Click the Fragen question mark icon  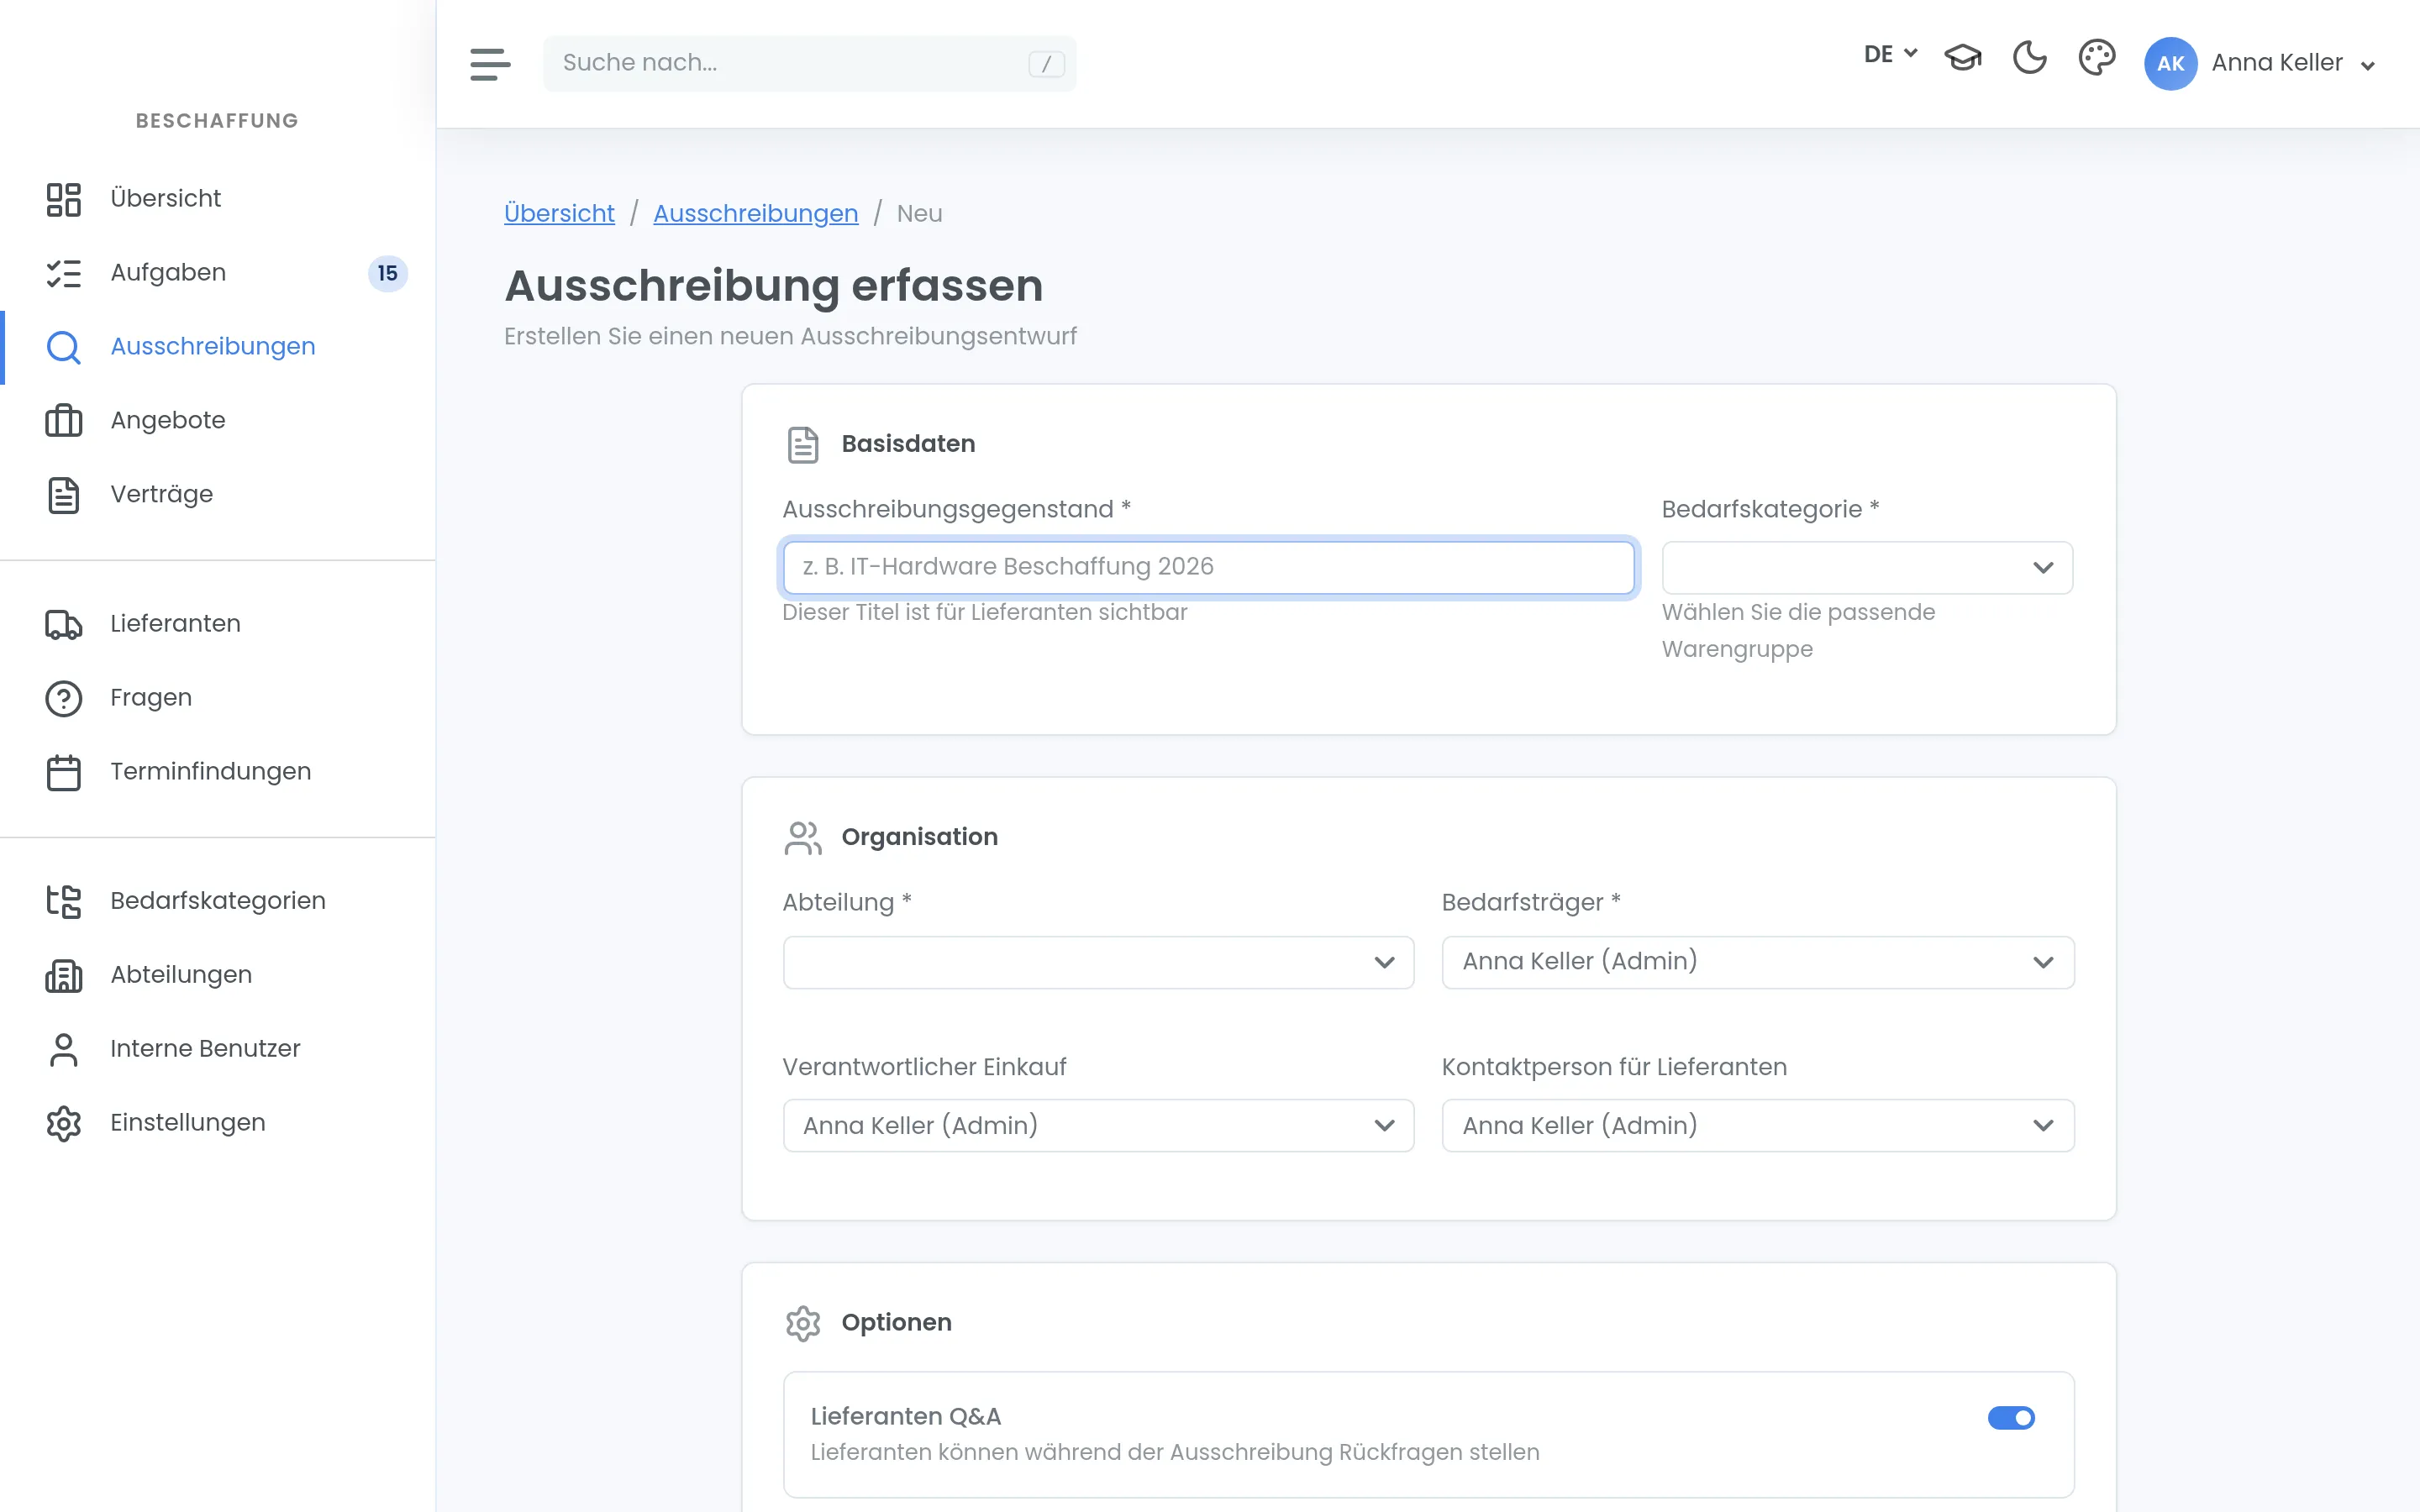coord(64,698)
